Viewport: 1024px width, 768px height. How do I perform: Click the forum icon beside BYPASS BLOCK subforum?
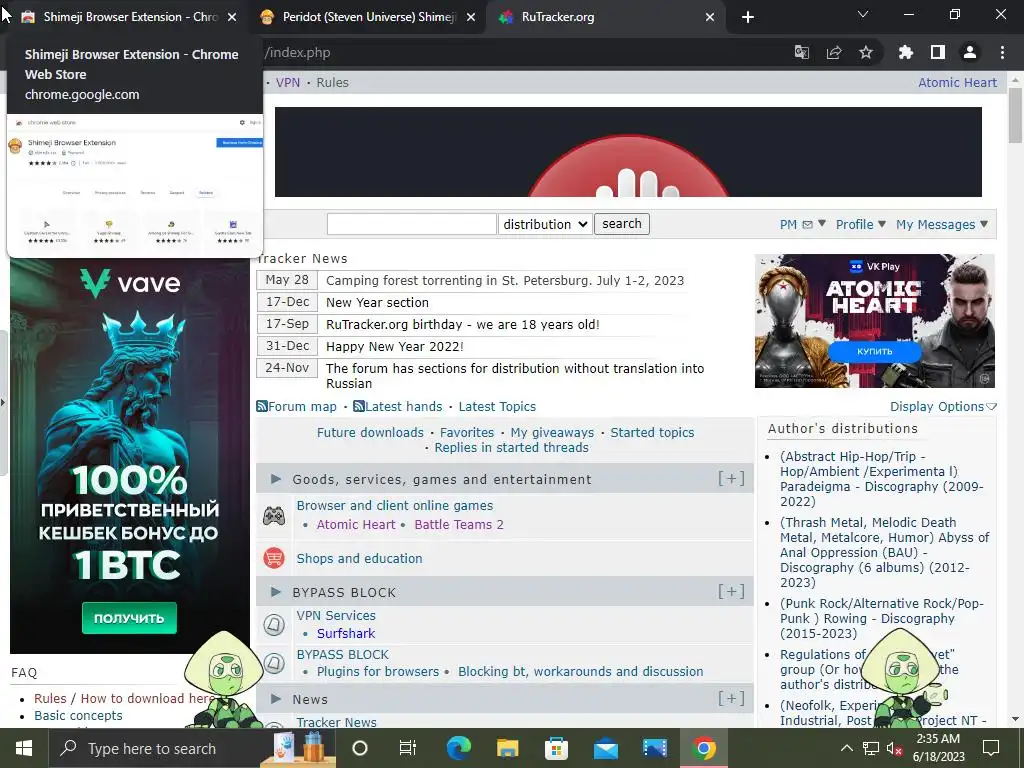[x=274, y=664]
